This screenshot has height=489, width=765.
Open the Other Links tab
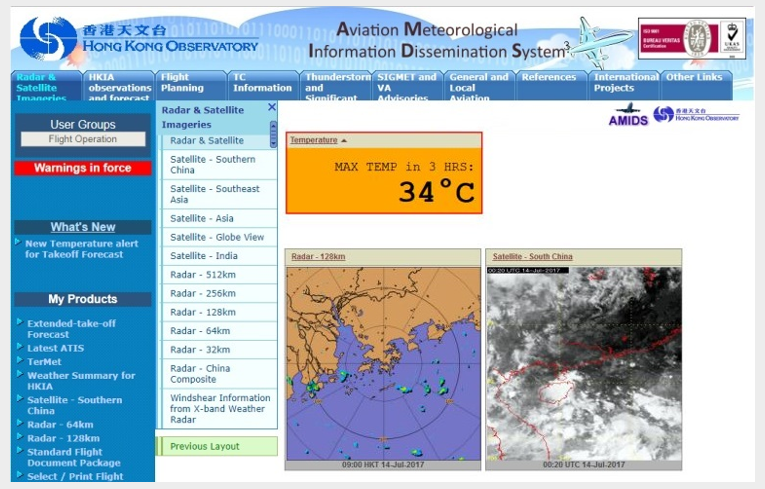point(696,87)
